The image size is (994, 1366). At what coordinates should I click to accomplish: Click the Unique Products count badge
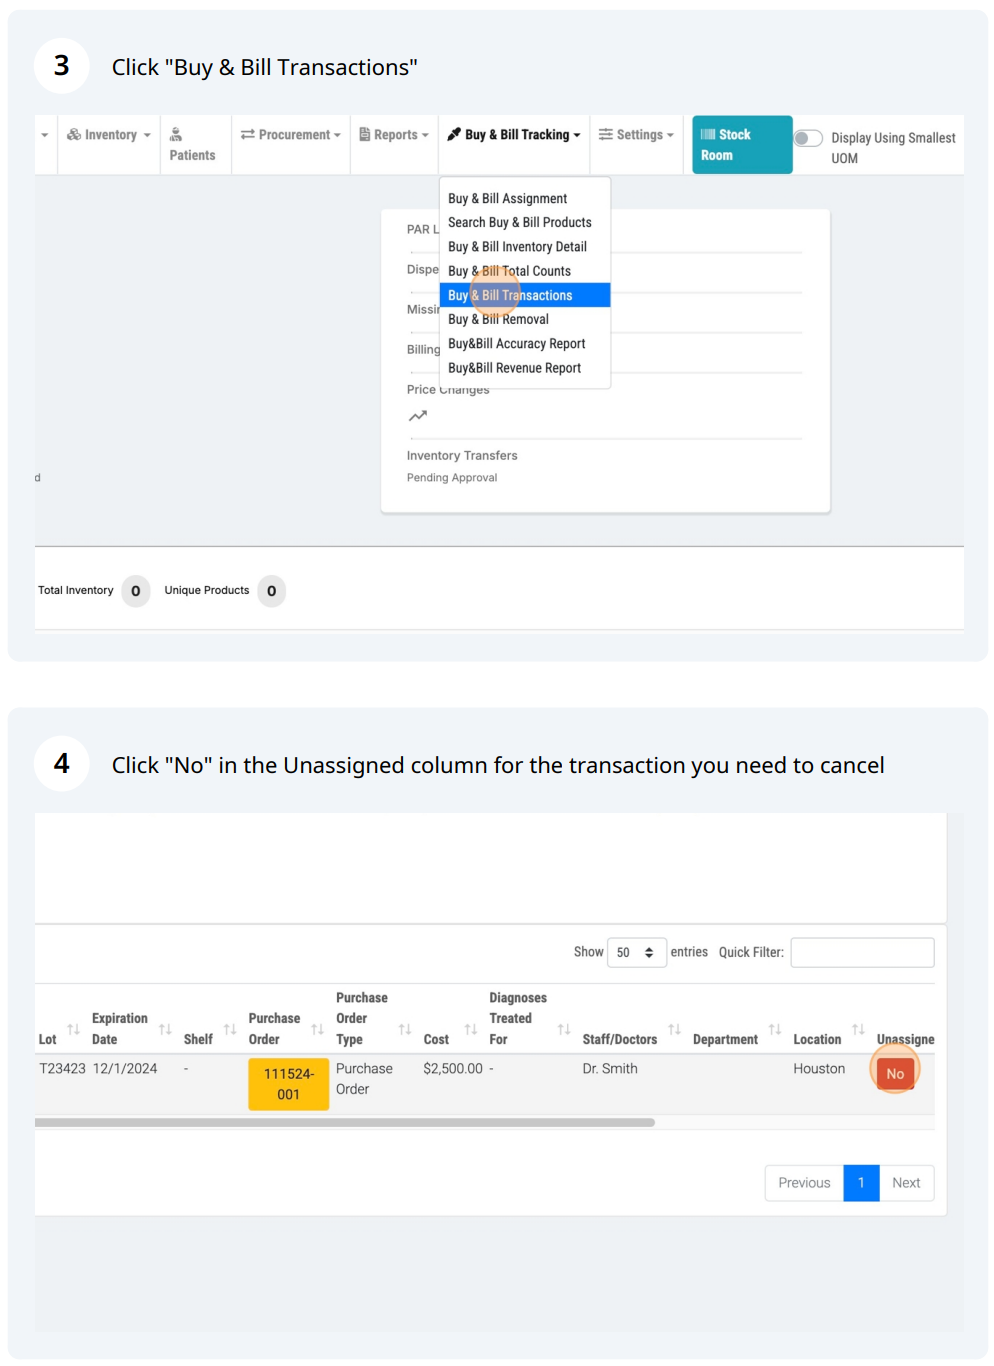tap(272, 591)
